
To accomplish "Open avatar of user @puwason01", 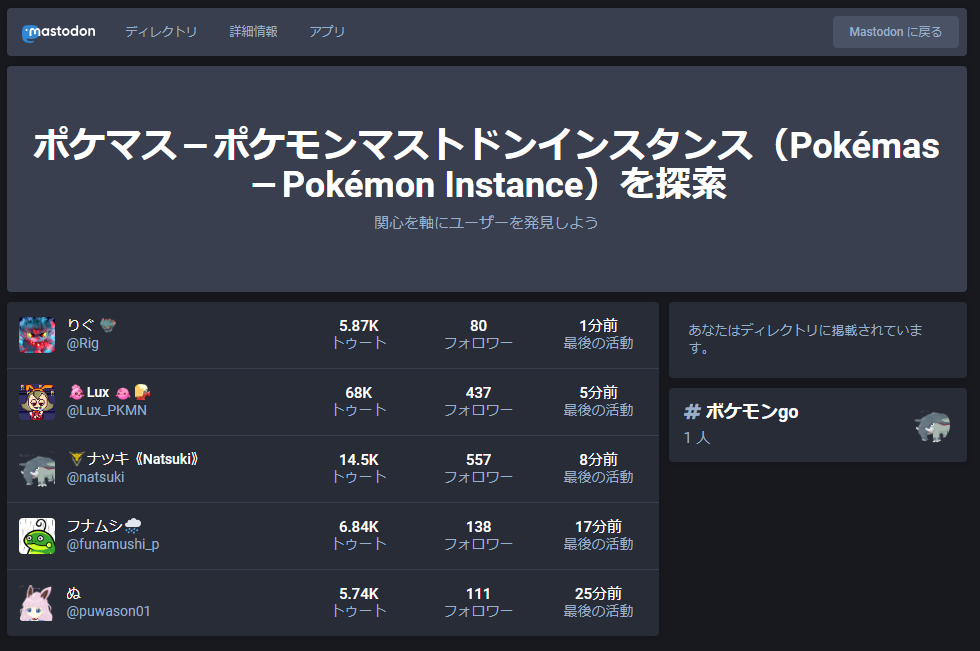I will pos(37,603).
